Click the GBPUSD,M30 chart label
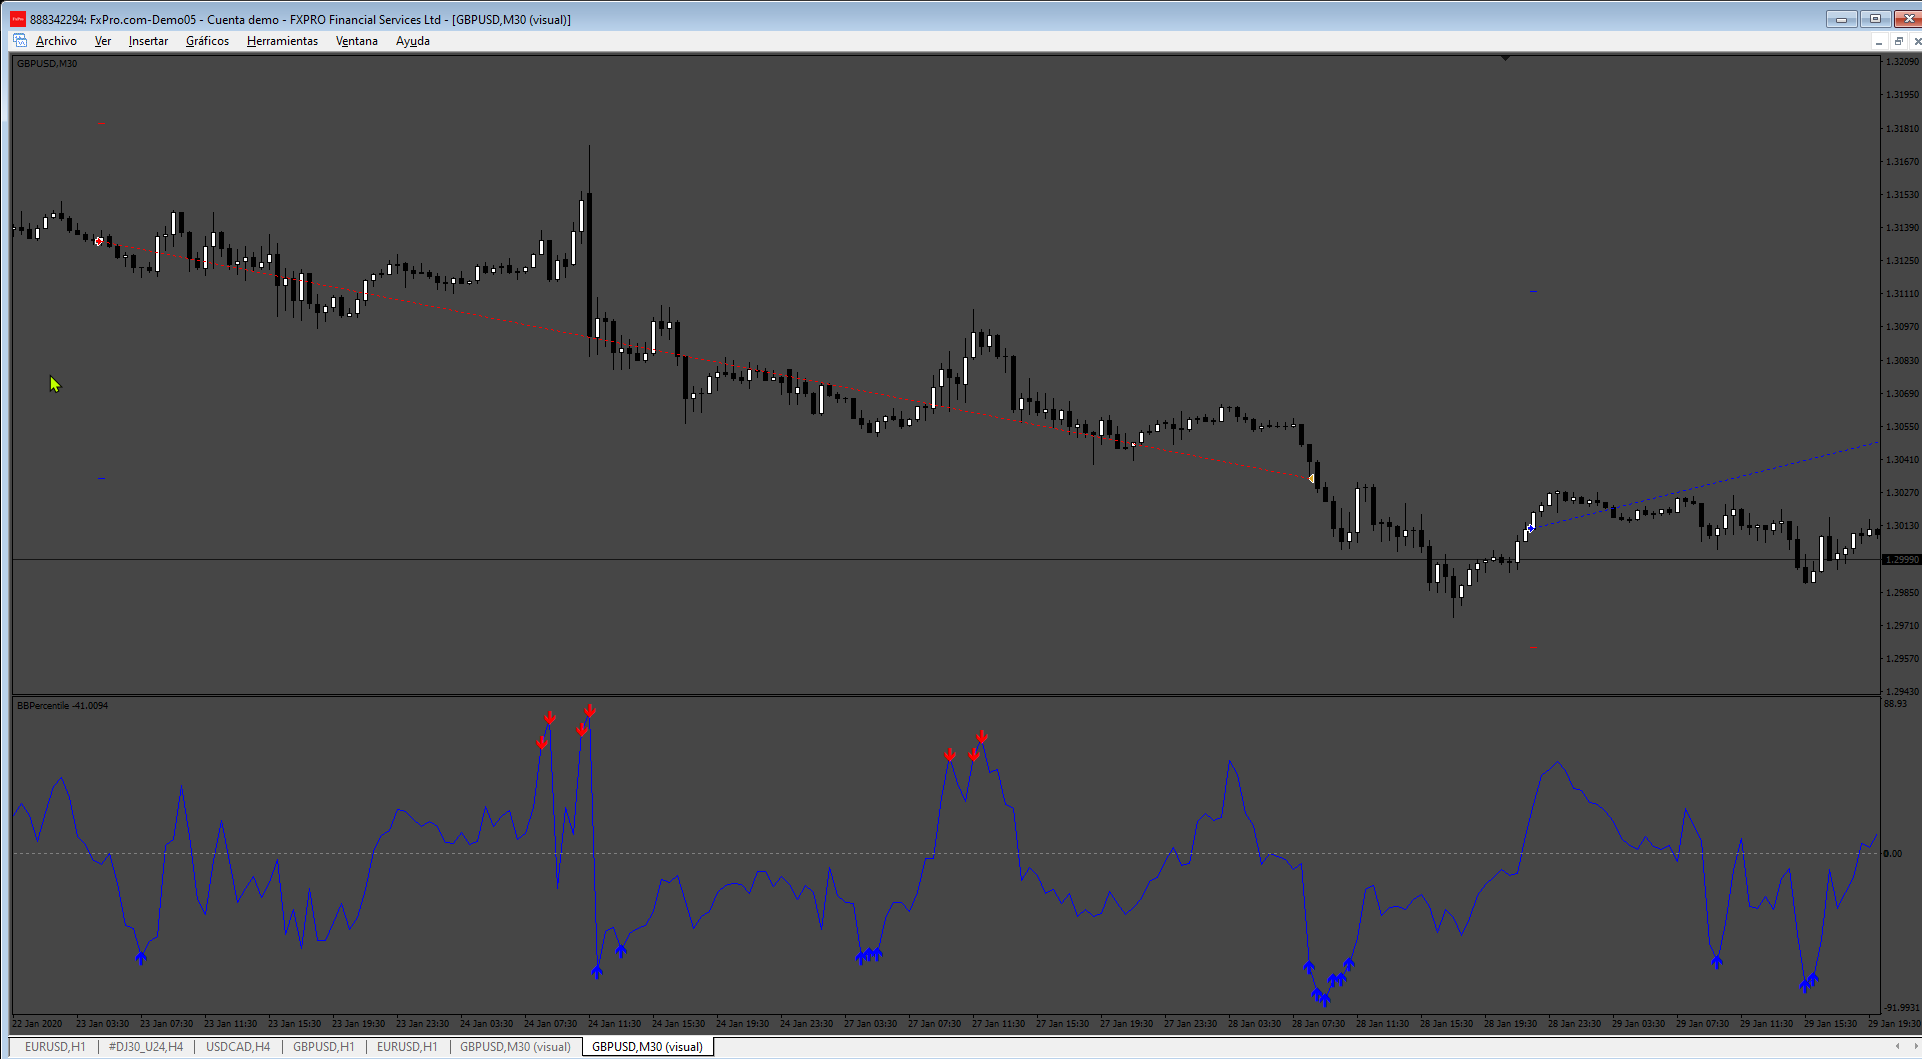1922x1059 pixels. tap(47, 64)
